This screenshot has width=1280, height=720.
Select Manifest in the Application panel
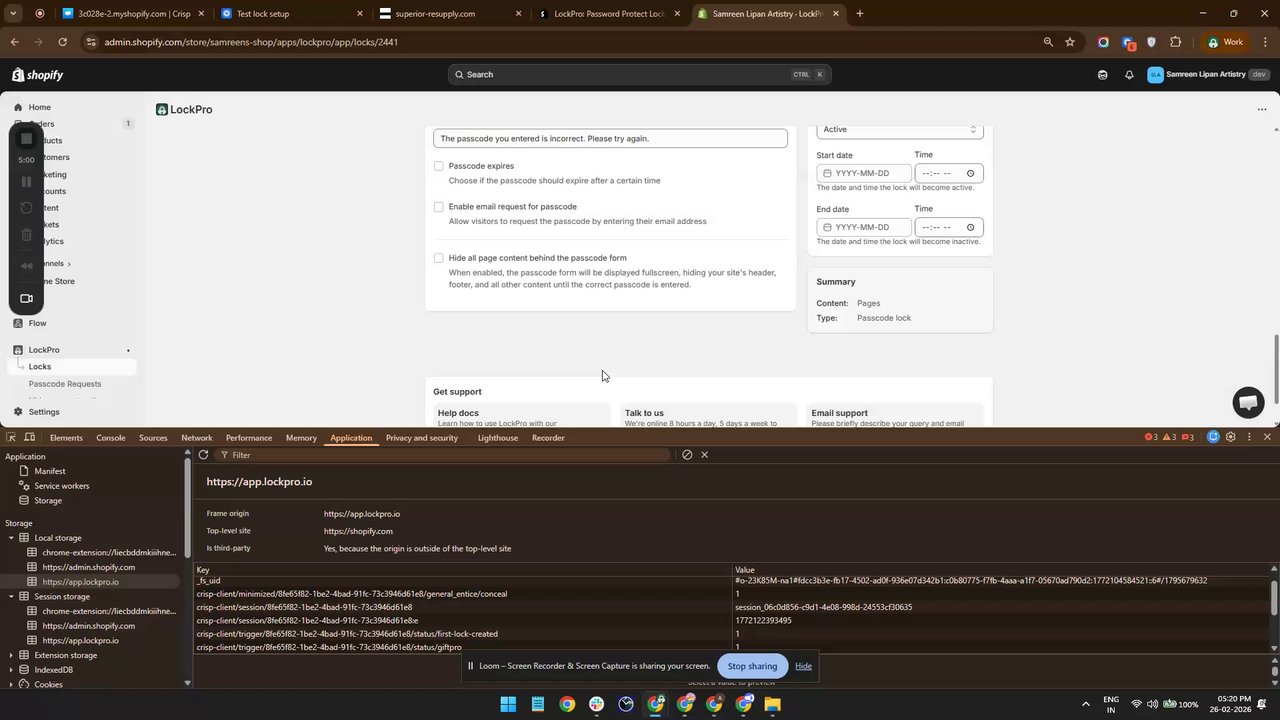(x=50, y=471)
